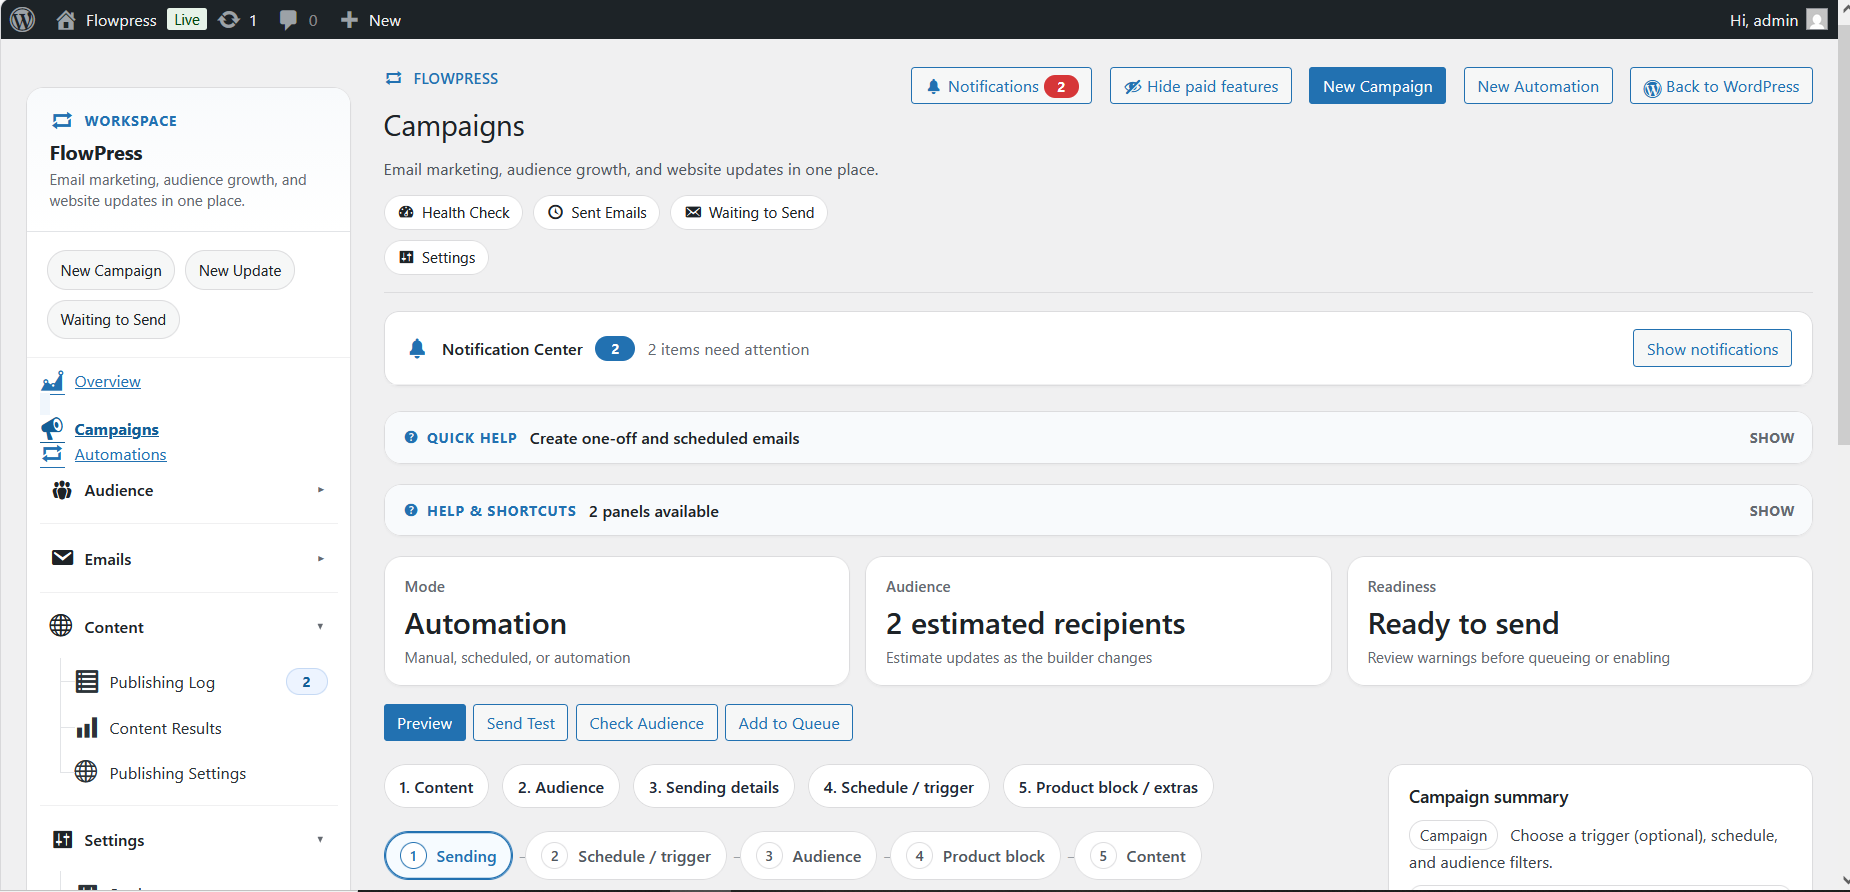Expand the Emails sidebar section arrow
1850x892 pixels.
(321, 559)
